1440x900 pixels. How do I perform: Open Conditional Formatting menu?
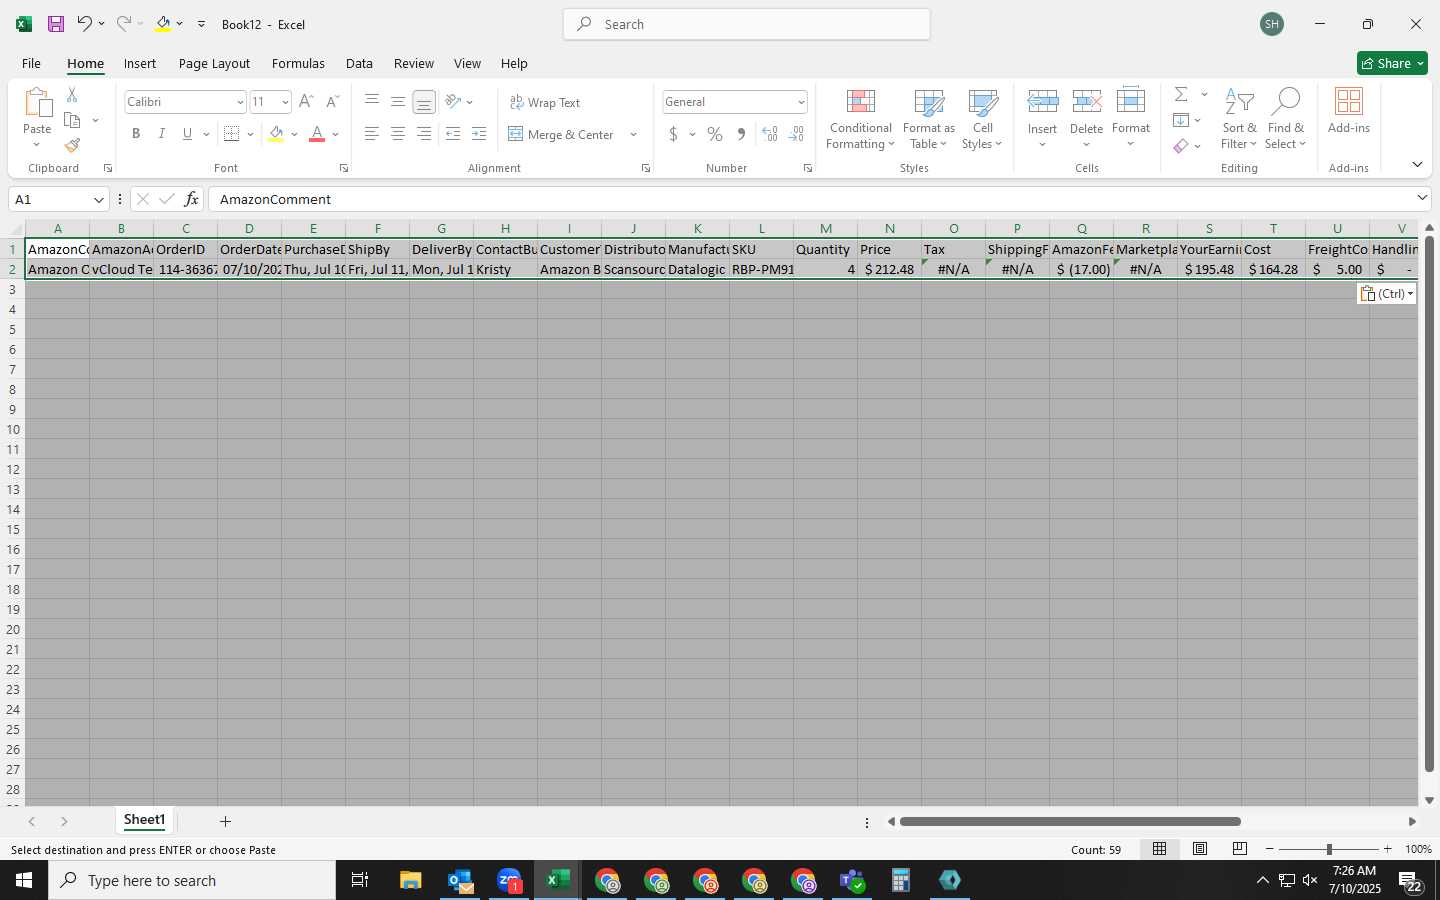click(860, 119)
